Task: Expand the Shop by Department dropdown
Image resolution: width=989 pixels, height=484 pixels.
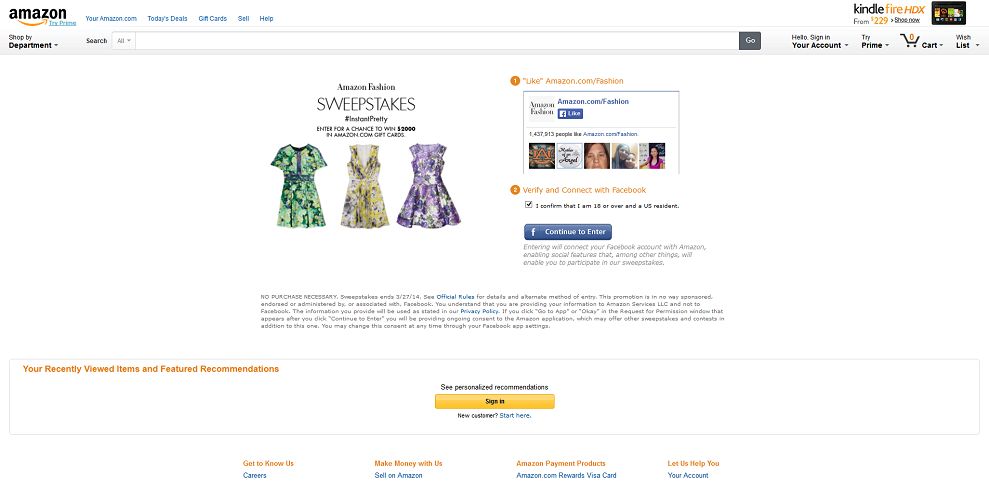Action: (33, 42)
